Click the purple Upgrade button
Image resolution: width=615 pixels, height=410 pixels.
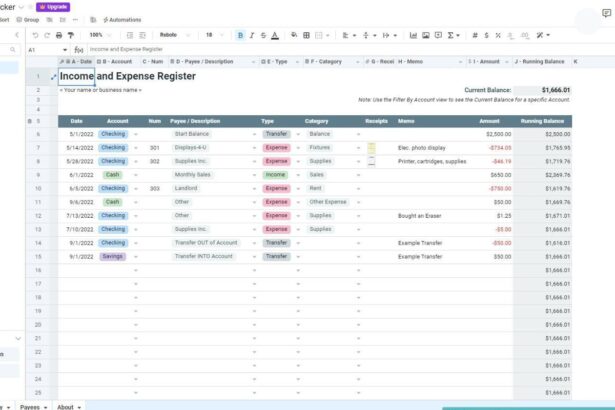click(x=53, y=7)
